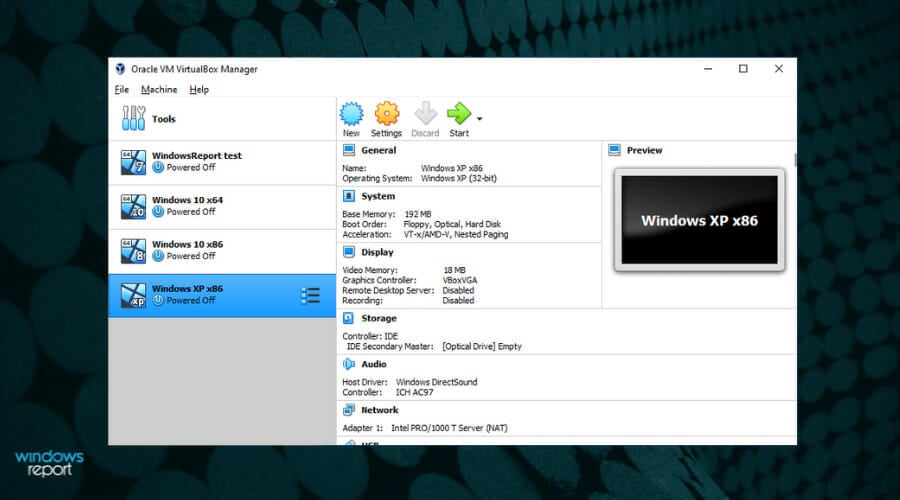Click 'Intel PRO/1000 T Server (NAT)' adapter
Viewport: 900px width, 500px height.
449,428
